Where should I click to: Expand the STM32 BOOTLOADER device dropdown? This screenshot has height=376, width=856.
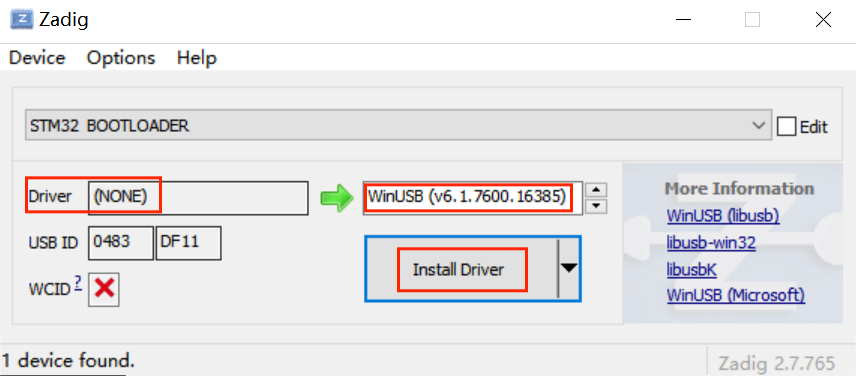click(x=398, y=126)
